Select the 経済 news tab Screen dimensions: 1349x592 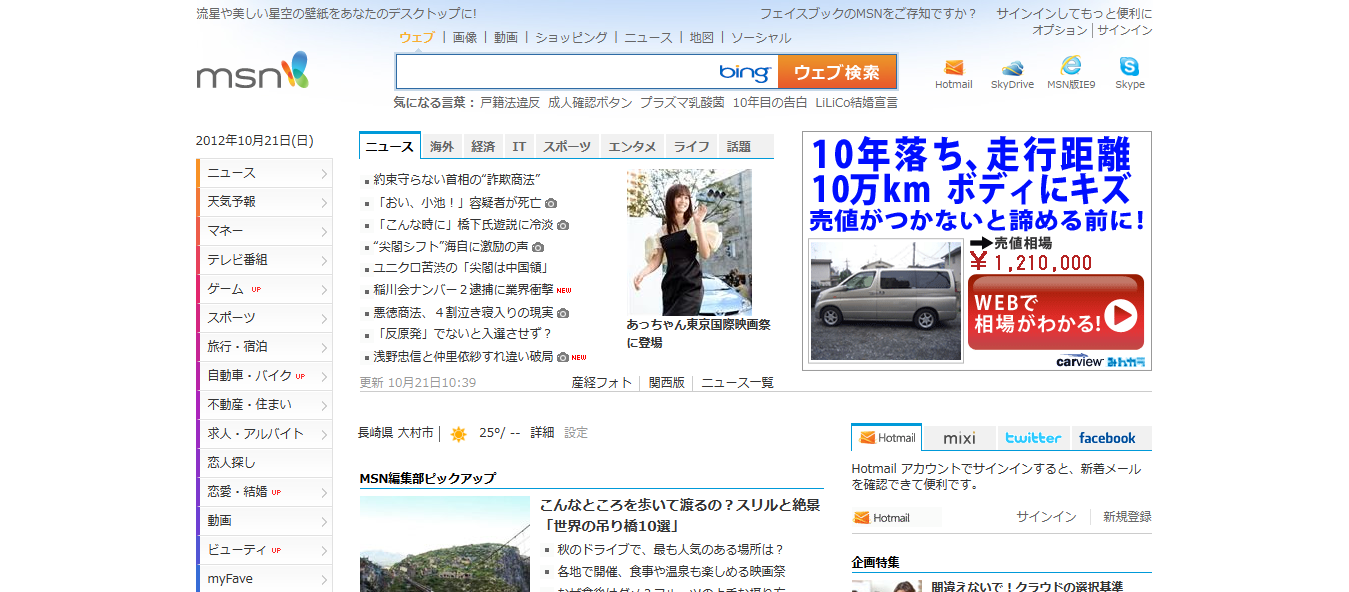[x=483, y=146]
